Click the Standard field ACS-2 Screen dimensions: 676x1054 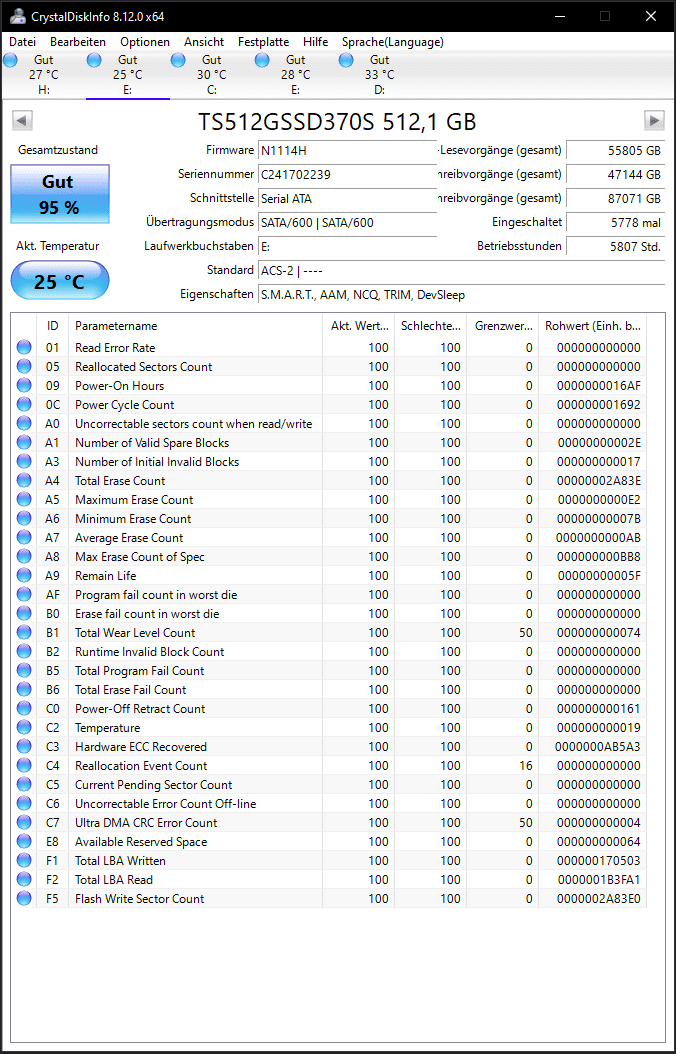[461, 270]
